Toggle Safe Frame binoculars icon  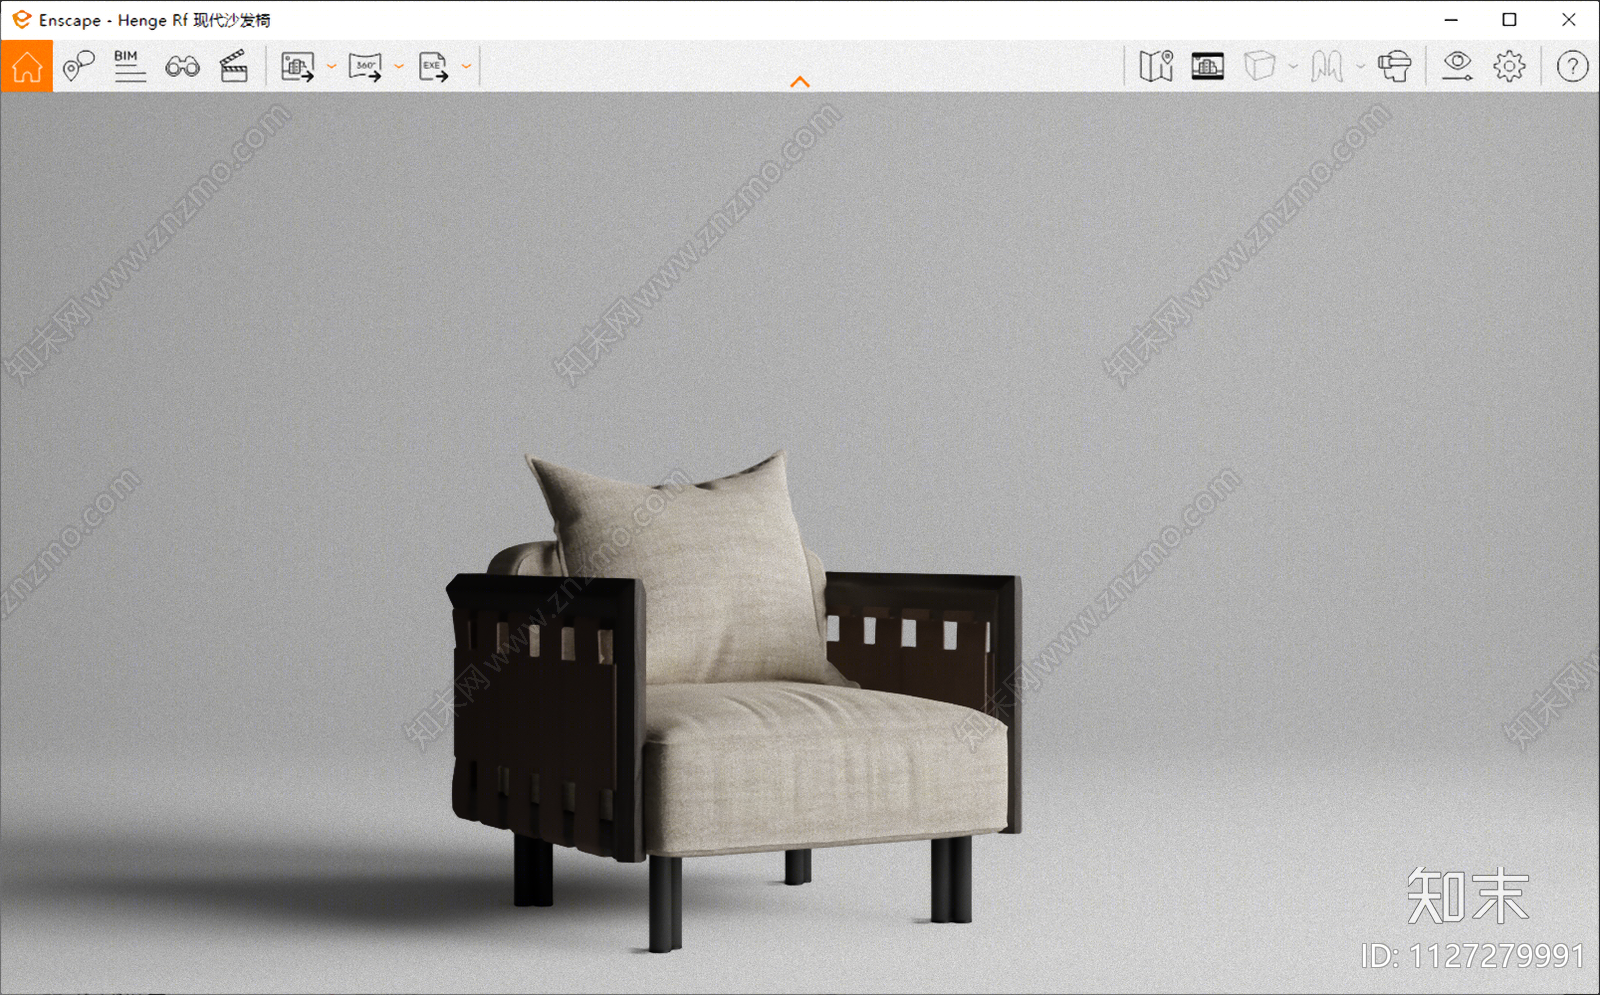point(182,67)
